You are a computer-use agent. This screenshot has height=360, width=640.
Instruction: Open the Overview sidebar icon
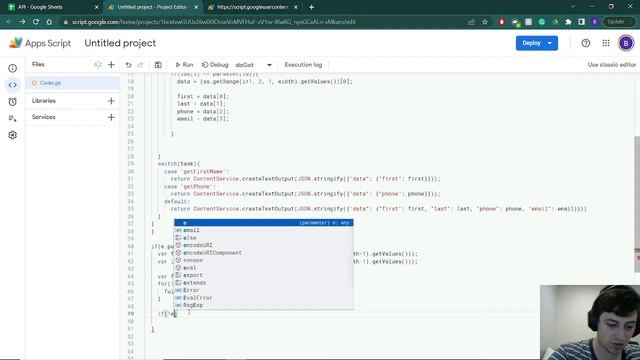pyautogui.click(x=13, y=68)
